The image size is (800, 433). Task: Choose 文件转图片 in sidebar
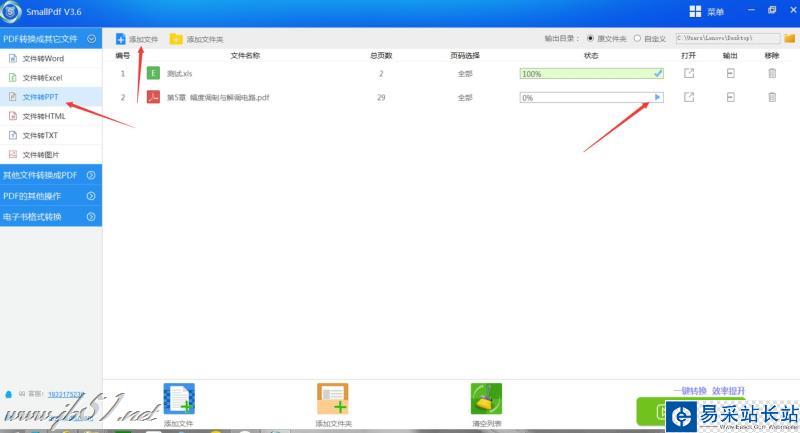(x=51, y=155)
